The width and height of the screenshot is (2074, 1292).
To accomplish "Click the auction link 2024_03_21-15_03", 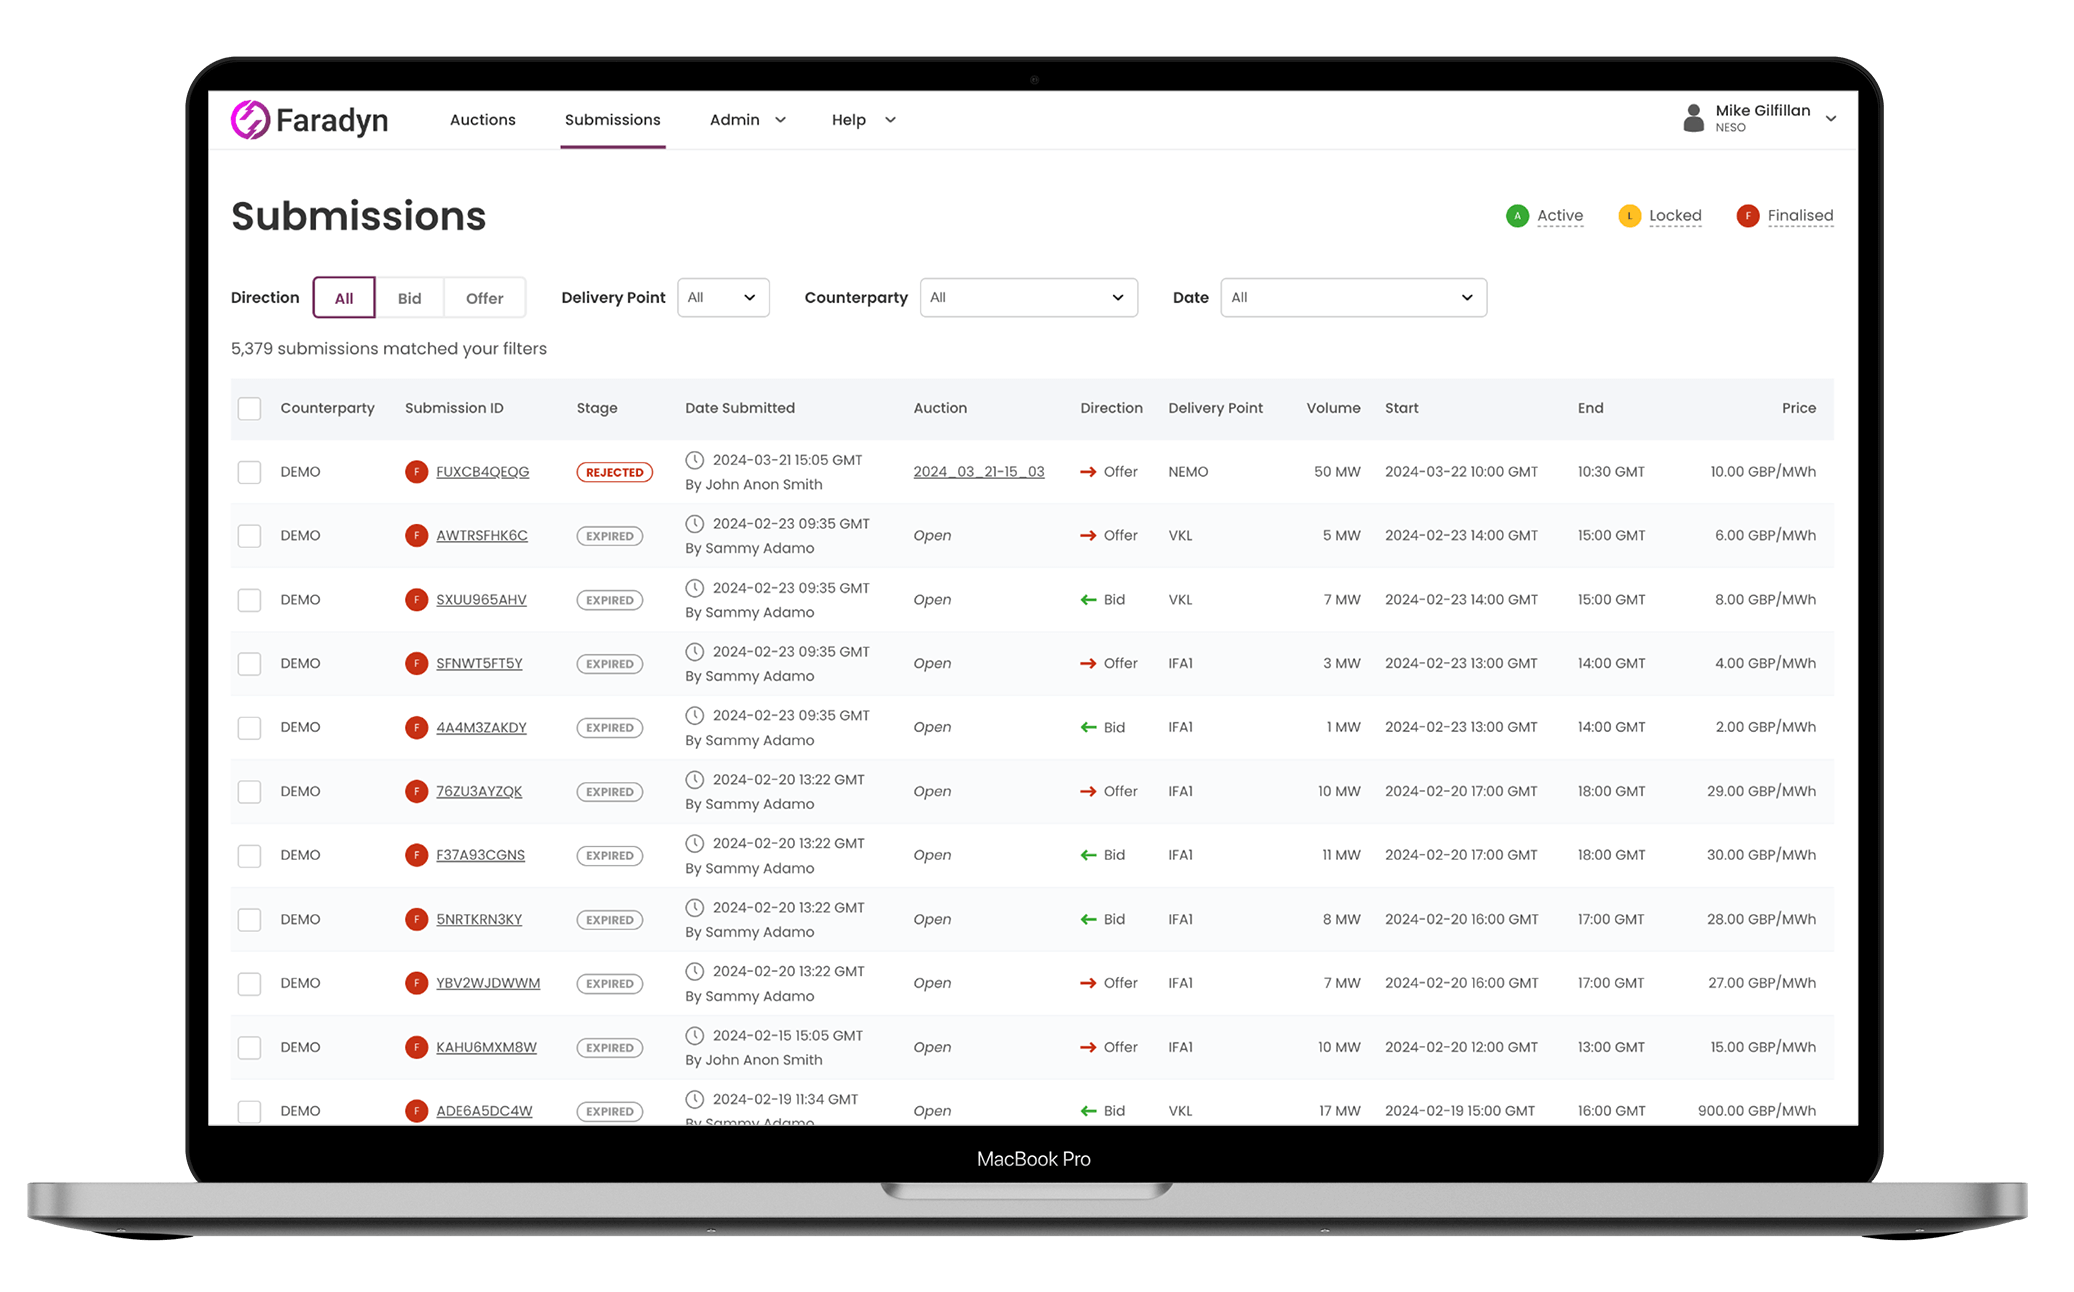I will pyautogui.click(x=978, y=471).
